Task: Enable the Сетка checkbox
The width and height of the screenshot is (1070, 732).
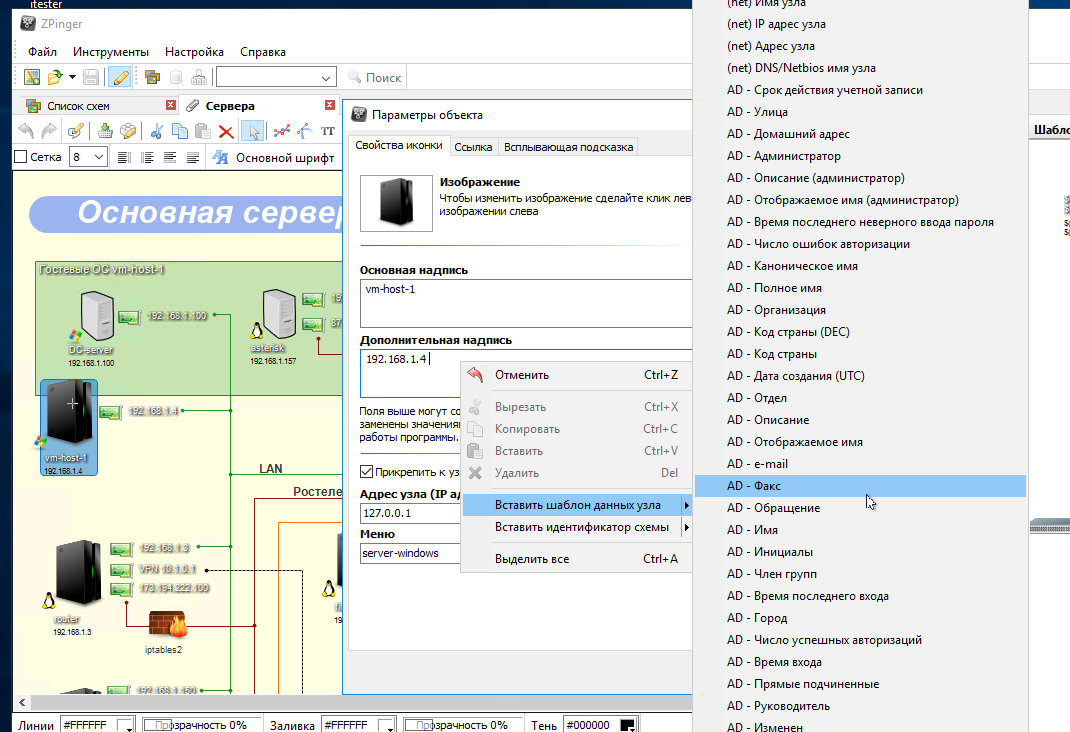Action: (x=21, y=157)
